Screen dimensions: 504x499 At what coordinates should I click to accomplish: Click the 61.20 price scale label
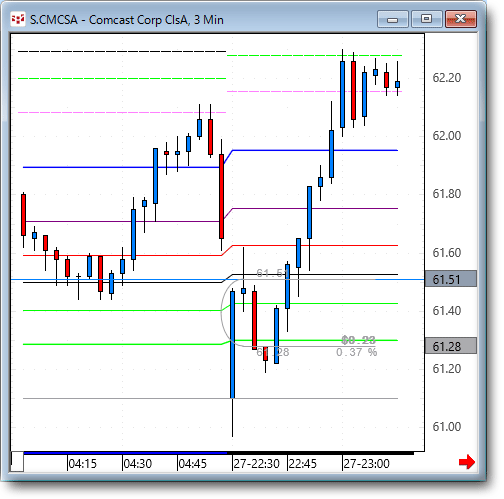447,369
